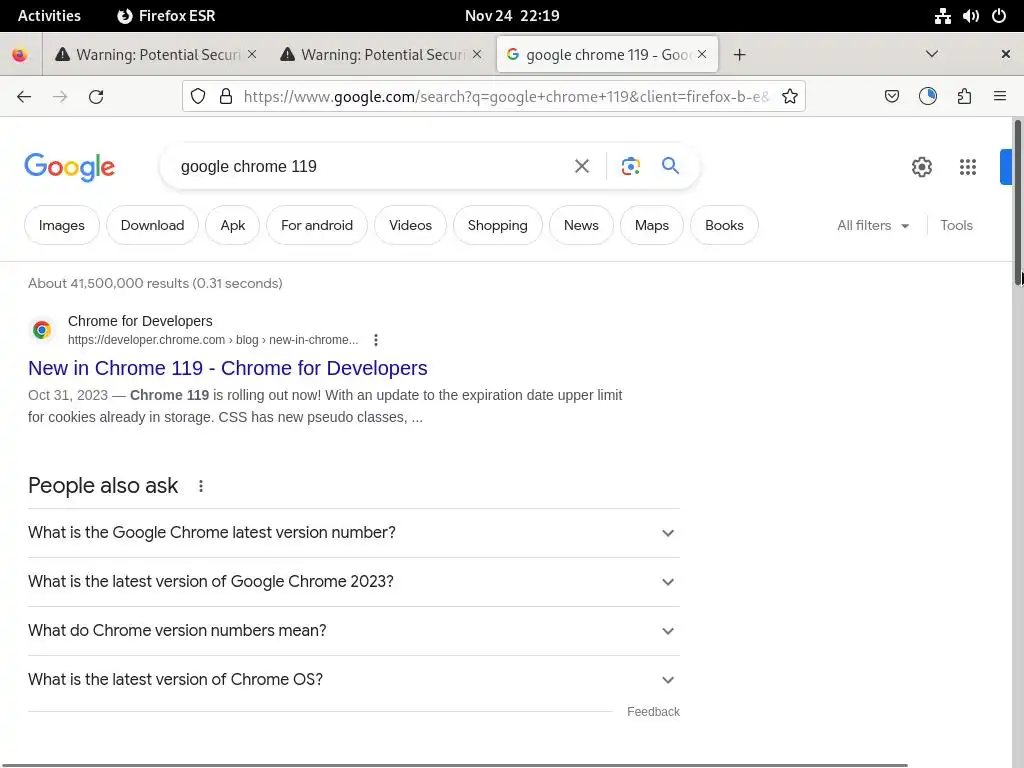Expand 'What do Chrome version numbers mean?'

354,631
